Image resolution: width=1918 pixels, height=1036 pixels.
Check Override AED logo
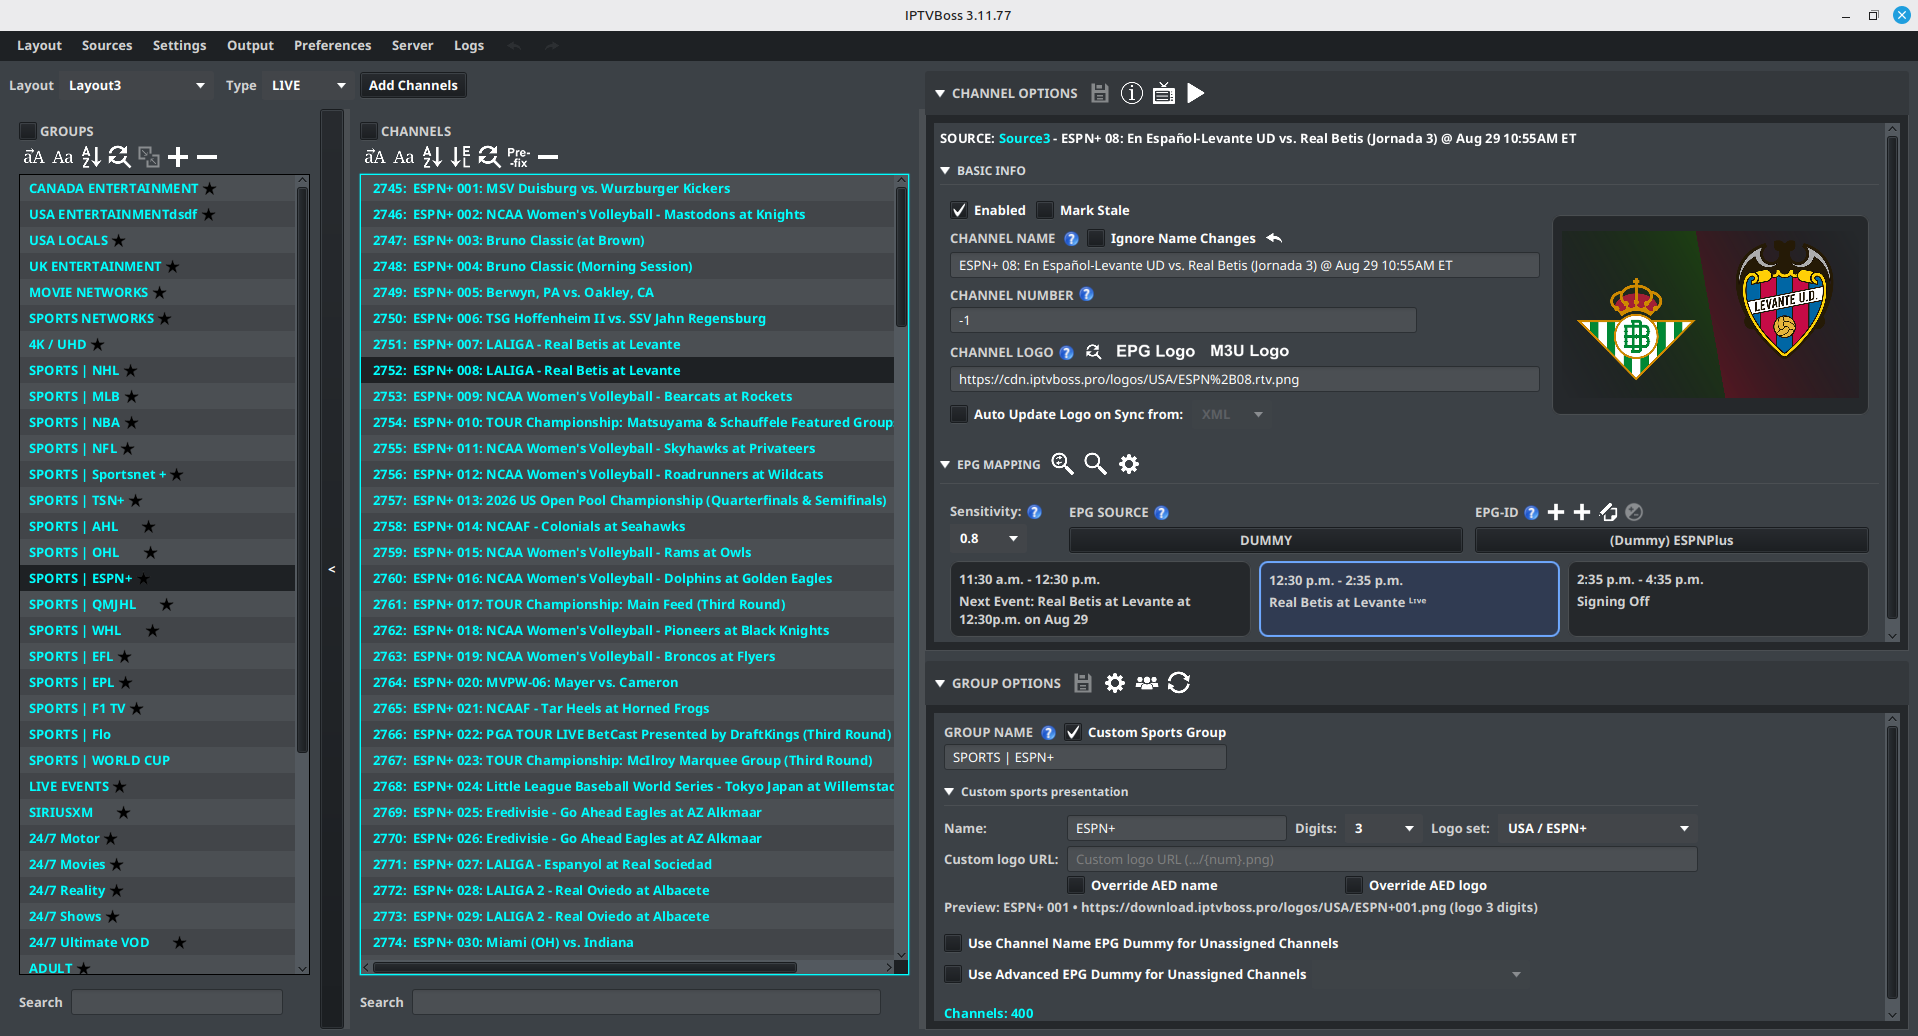[x=1354, y=885]
